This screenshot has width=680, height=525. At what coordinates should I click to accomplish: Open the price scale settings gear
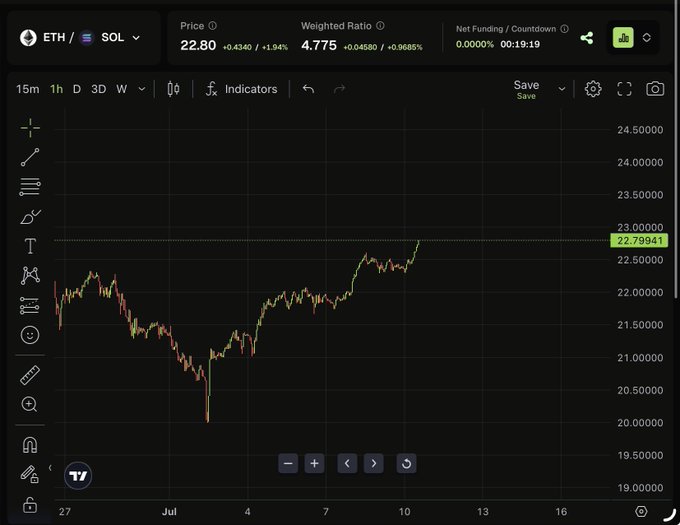[x=641, y=512]
